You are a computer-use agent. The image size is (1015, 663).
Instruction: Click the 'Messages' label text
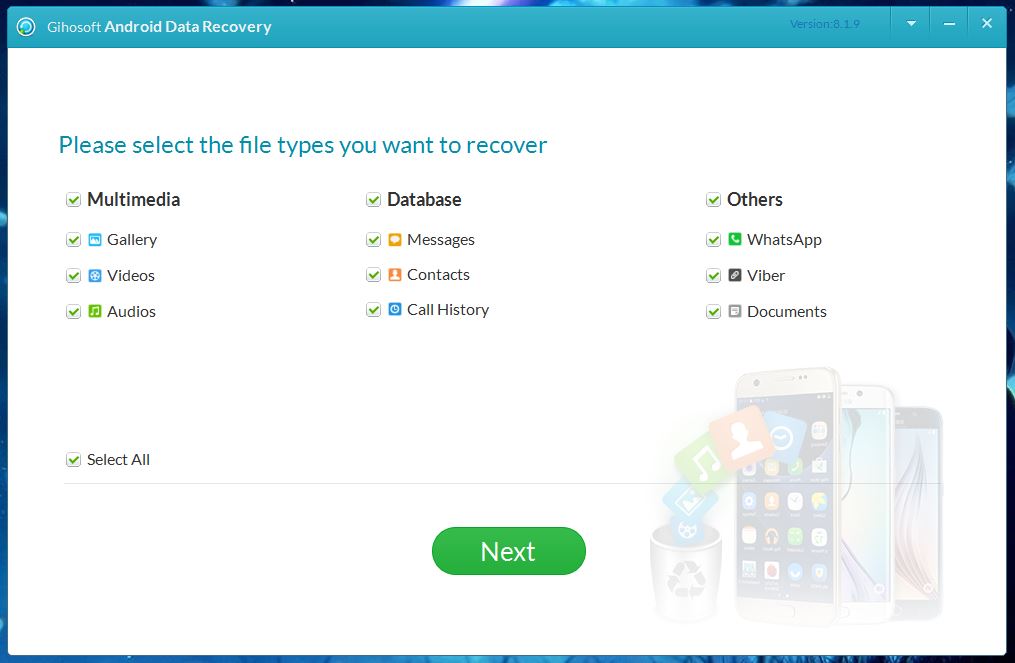pos(441,240)
